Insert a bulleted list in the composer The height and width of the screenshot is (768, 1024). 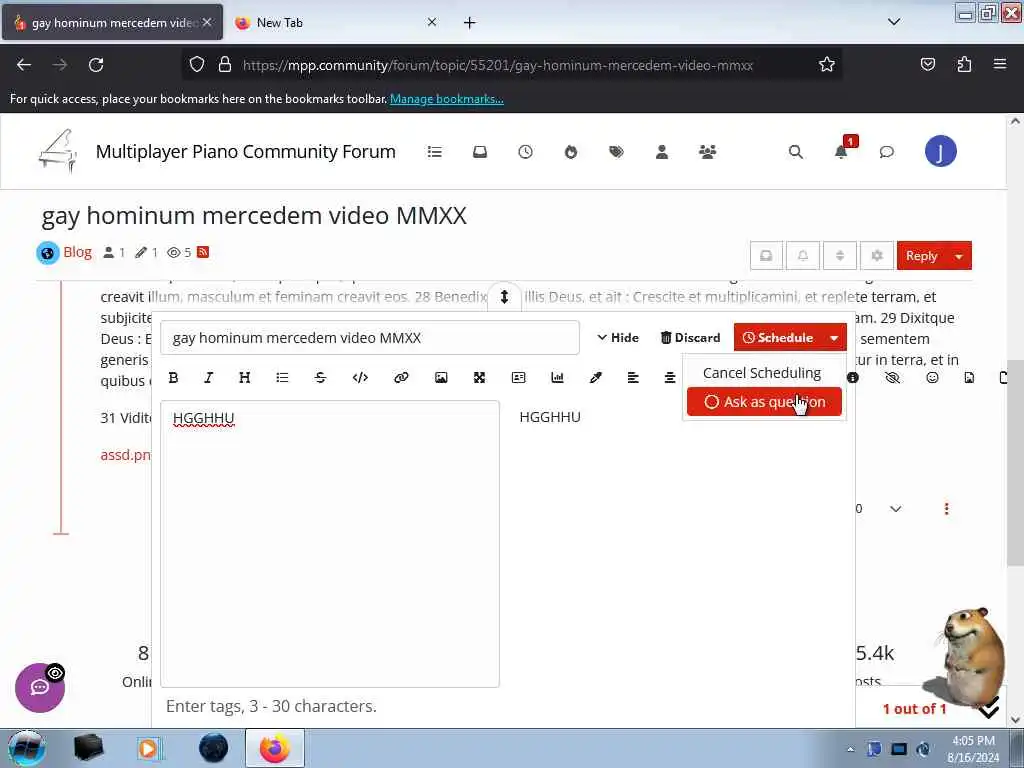282,377
